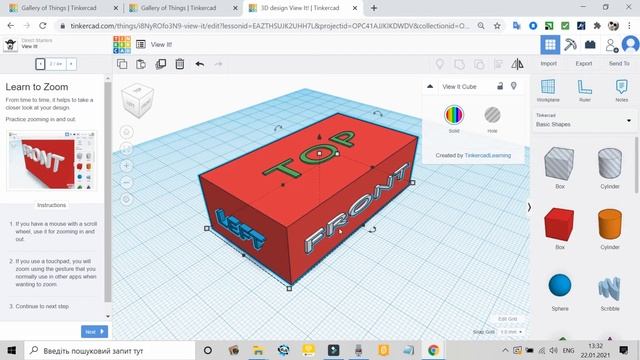The image size is (640, 360).
Task: Switch to 3D design grid view
Action: coord(550,44)
